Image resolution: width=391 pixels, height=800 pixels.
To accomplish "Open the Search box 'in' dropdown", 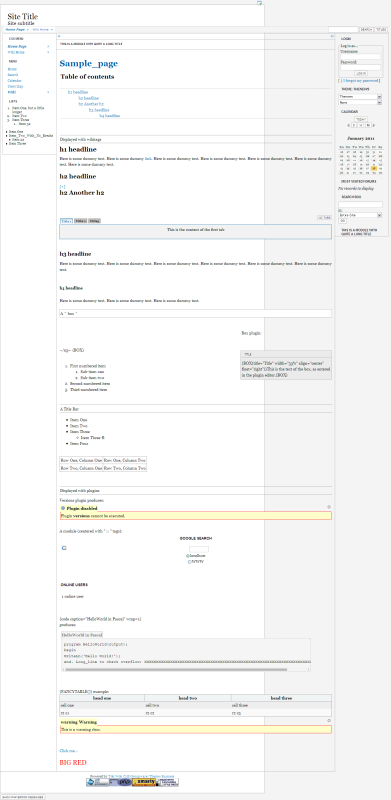I will pyautogui.click(x=360, y=215).
